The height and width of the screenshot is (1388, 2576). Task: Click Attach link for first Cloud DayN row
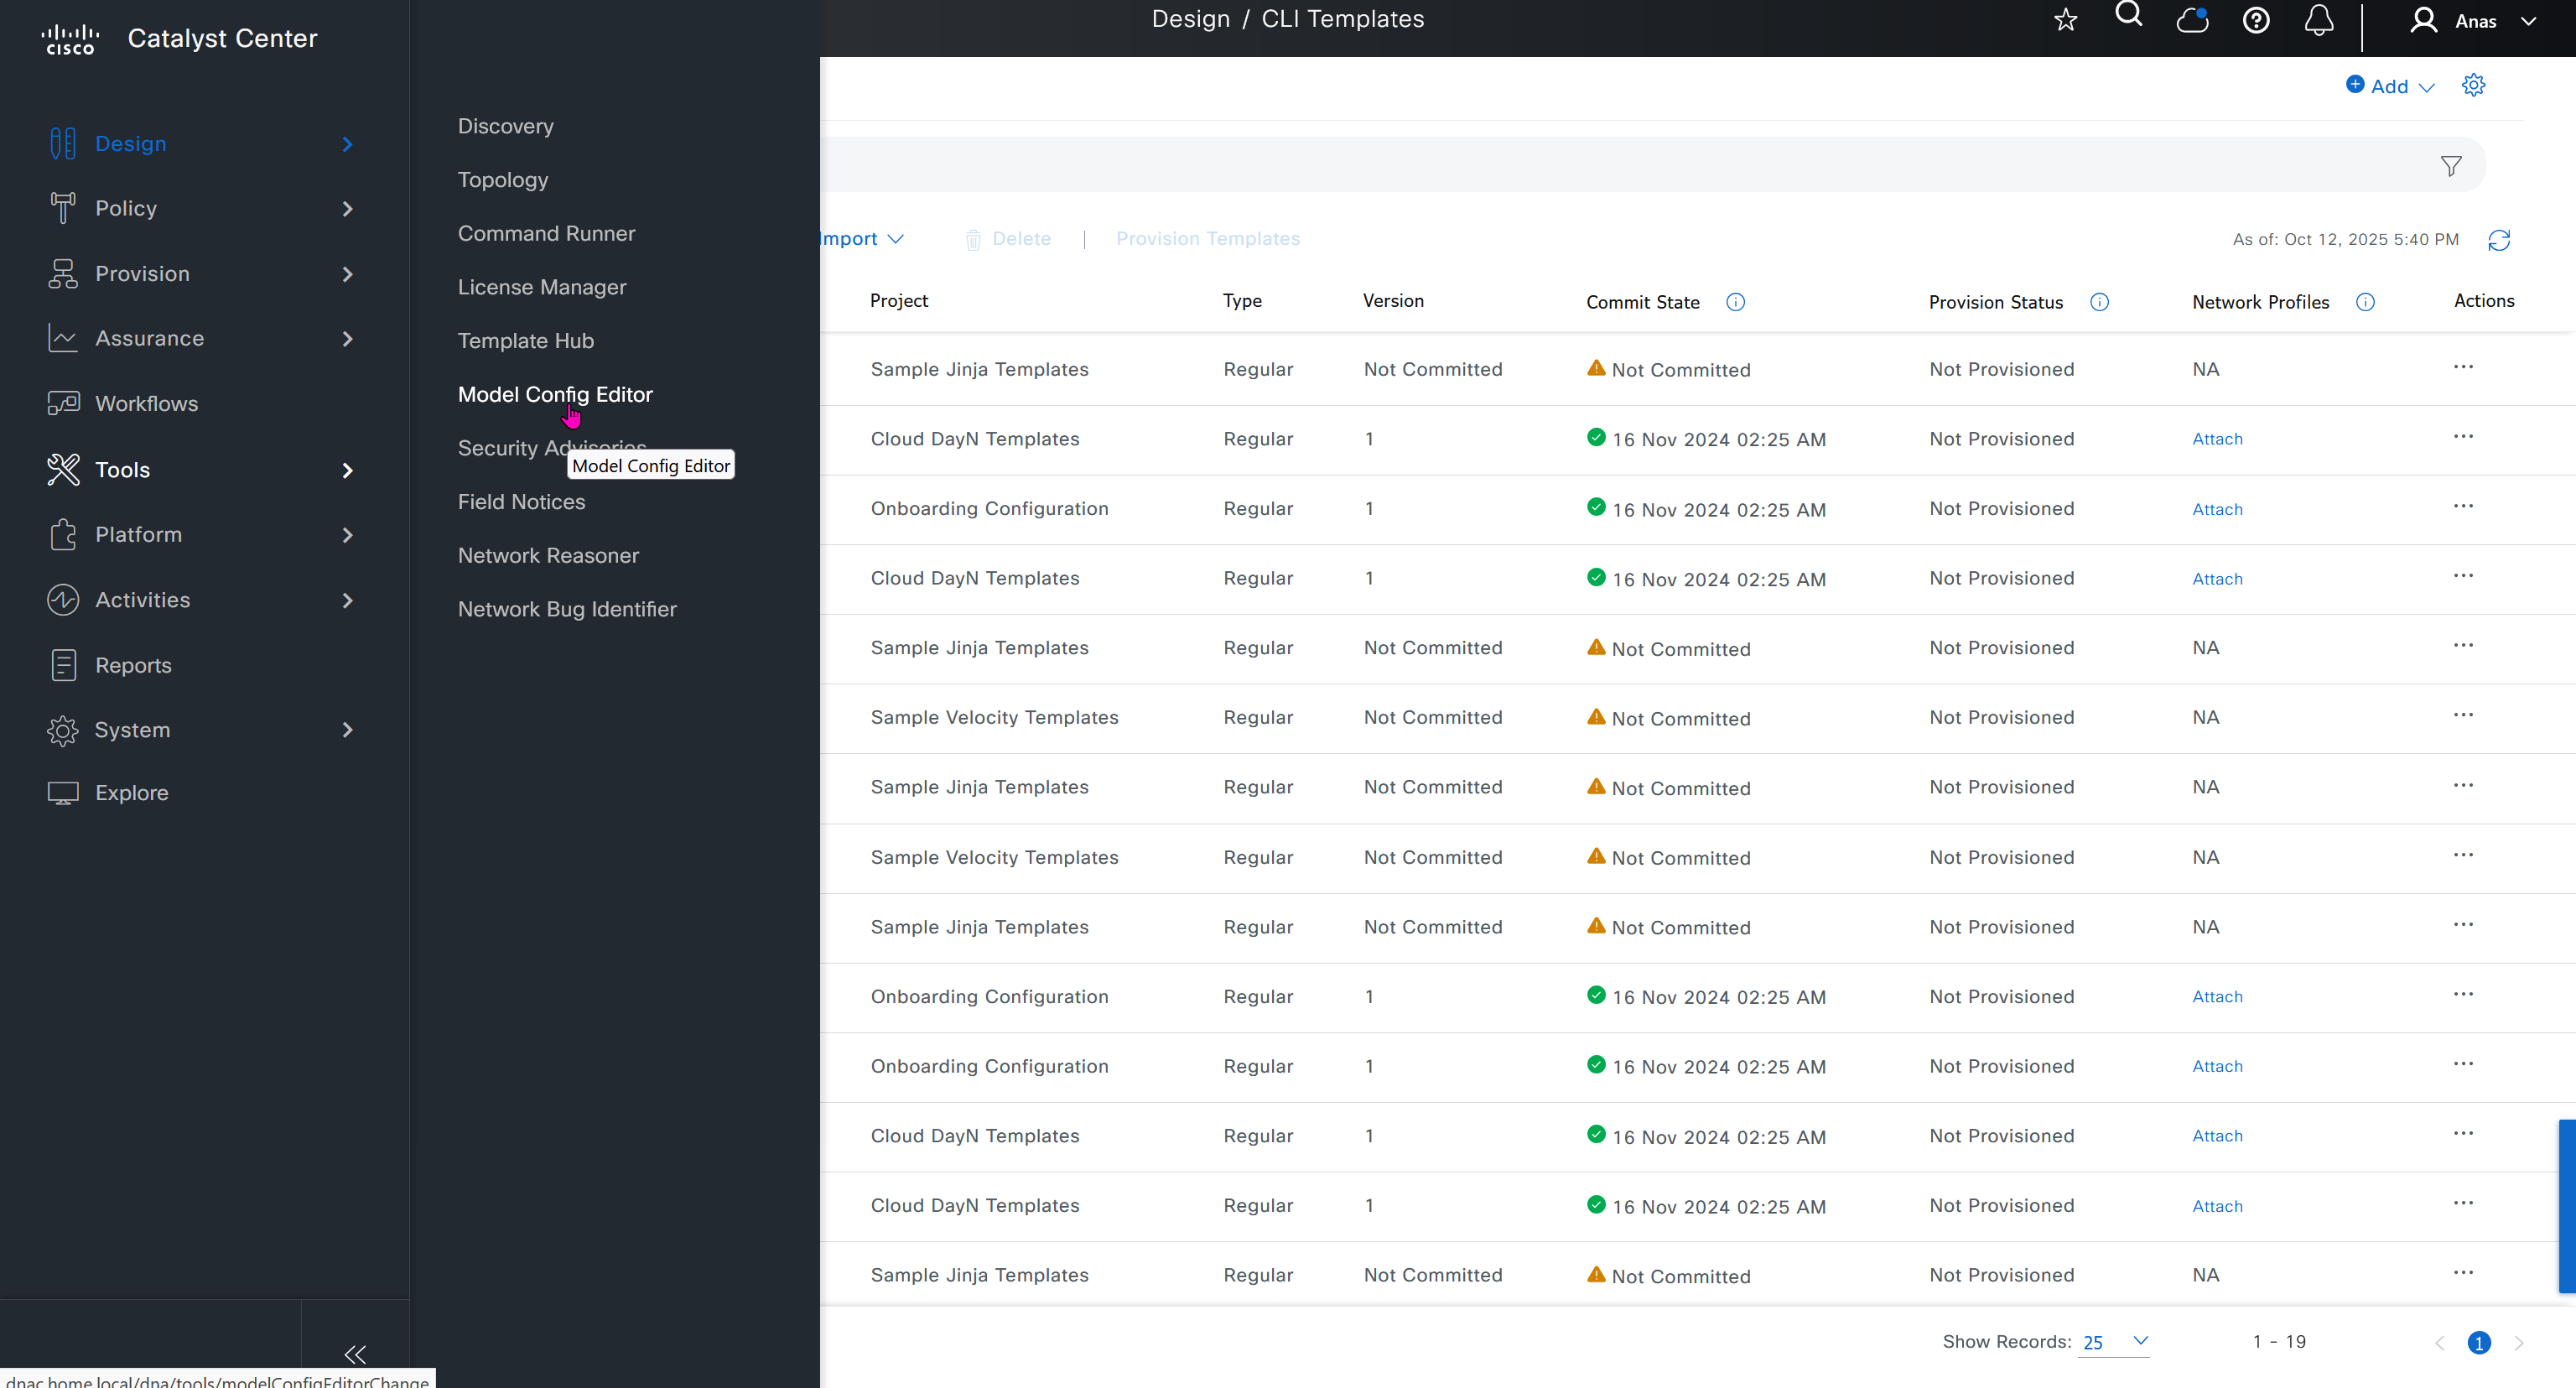pyautogui.click(x=2217, y=439)
